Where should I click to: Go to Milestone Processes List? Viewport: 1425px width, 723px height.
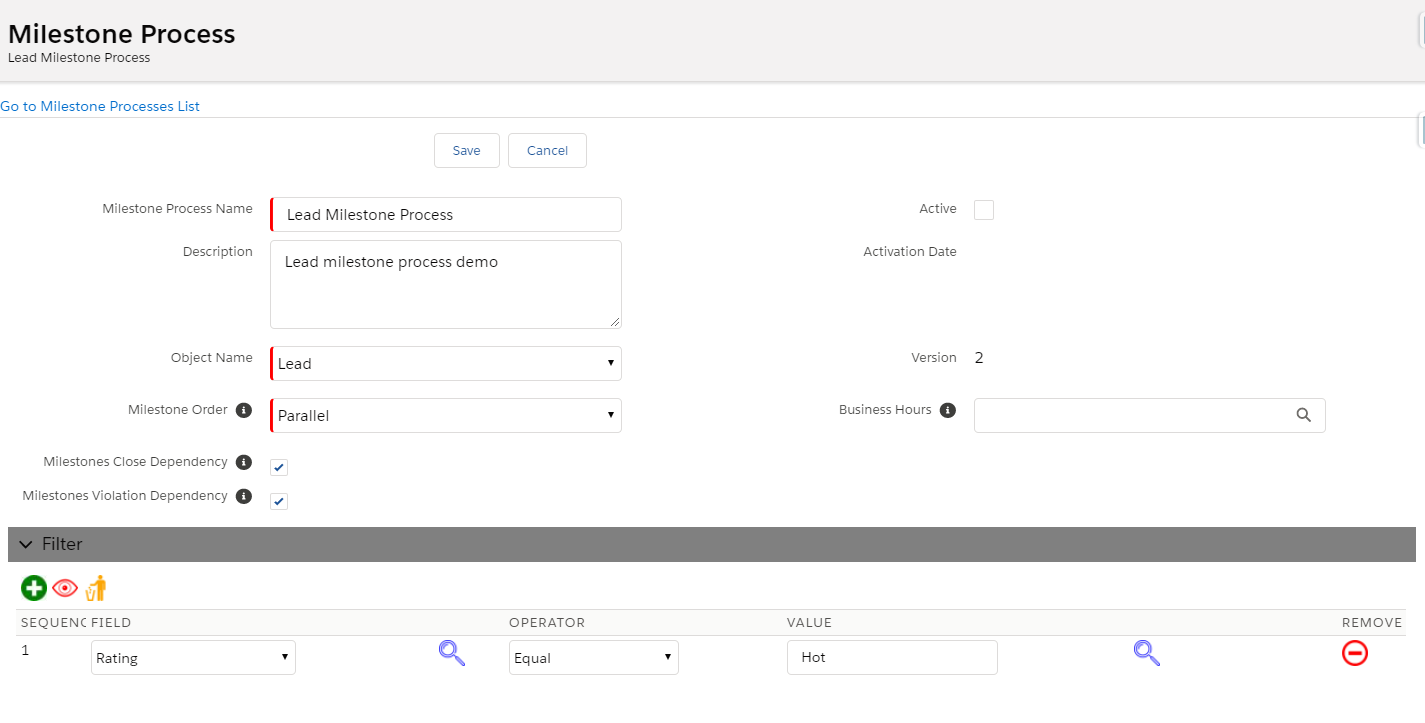pos(100,106)
